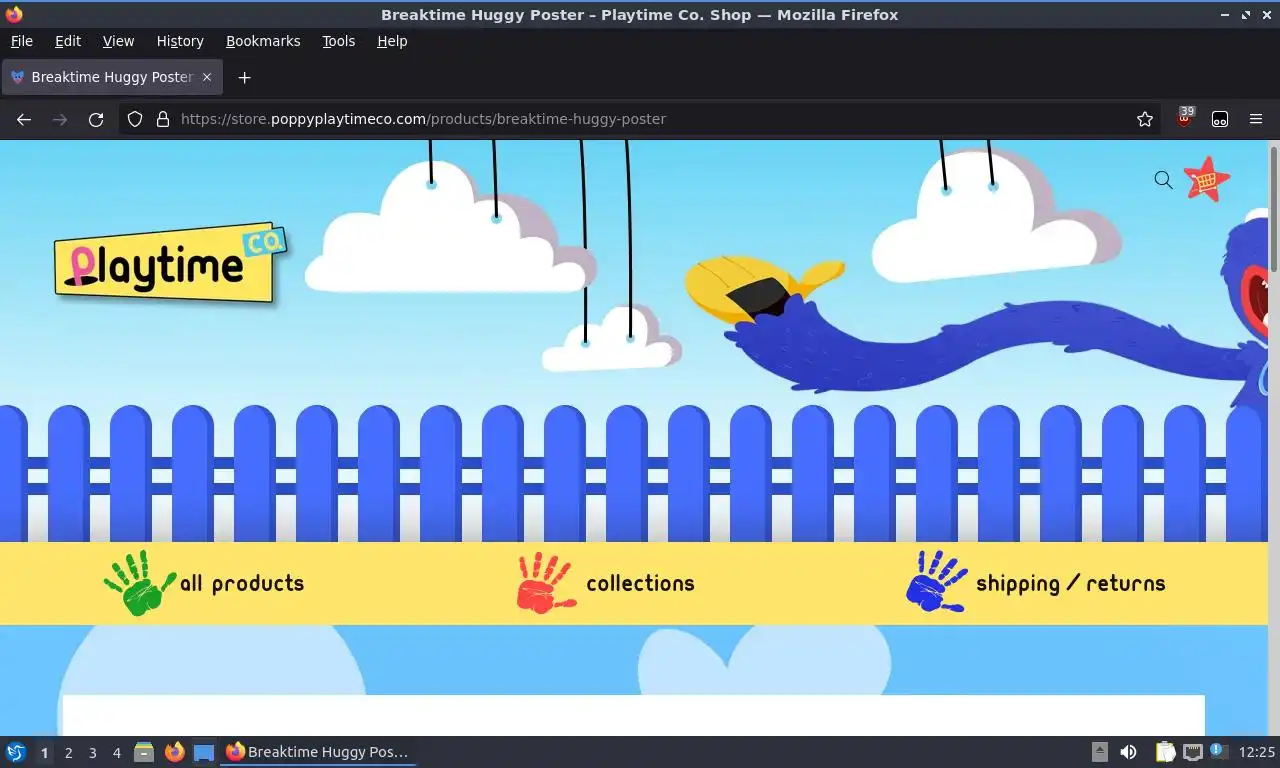Screen dimensions: 1280x768
Task: Open the volume speaker tray icon
Action: click(x=1128, y=752)
